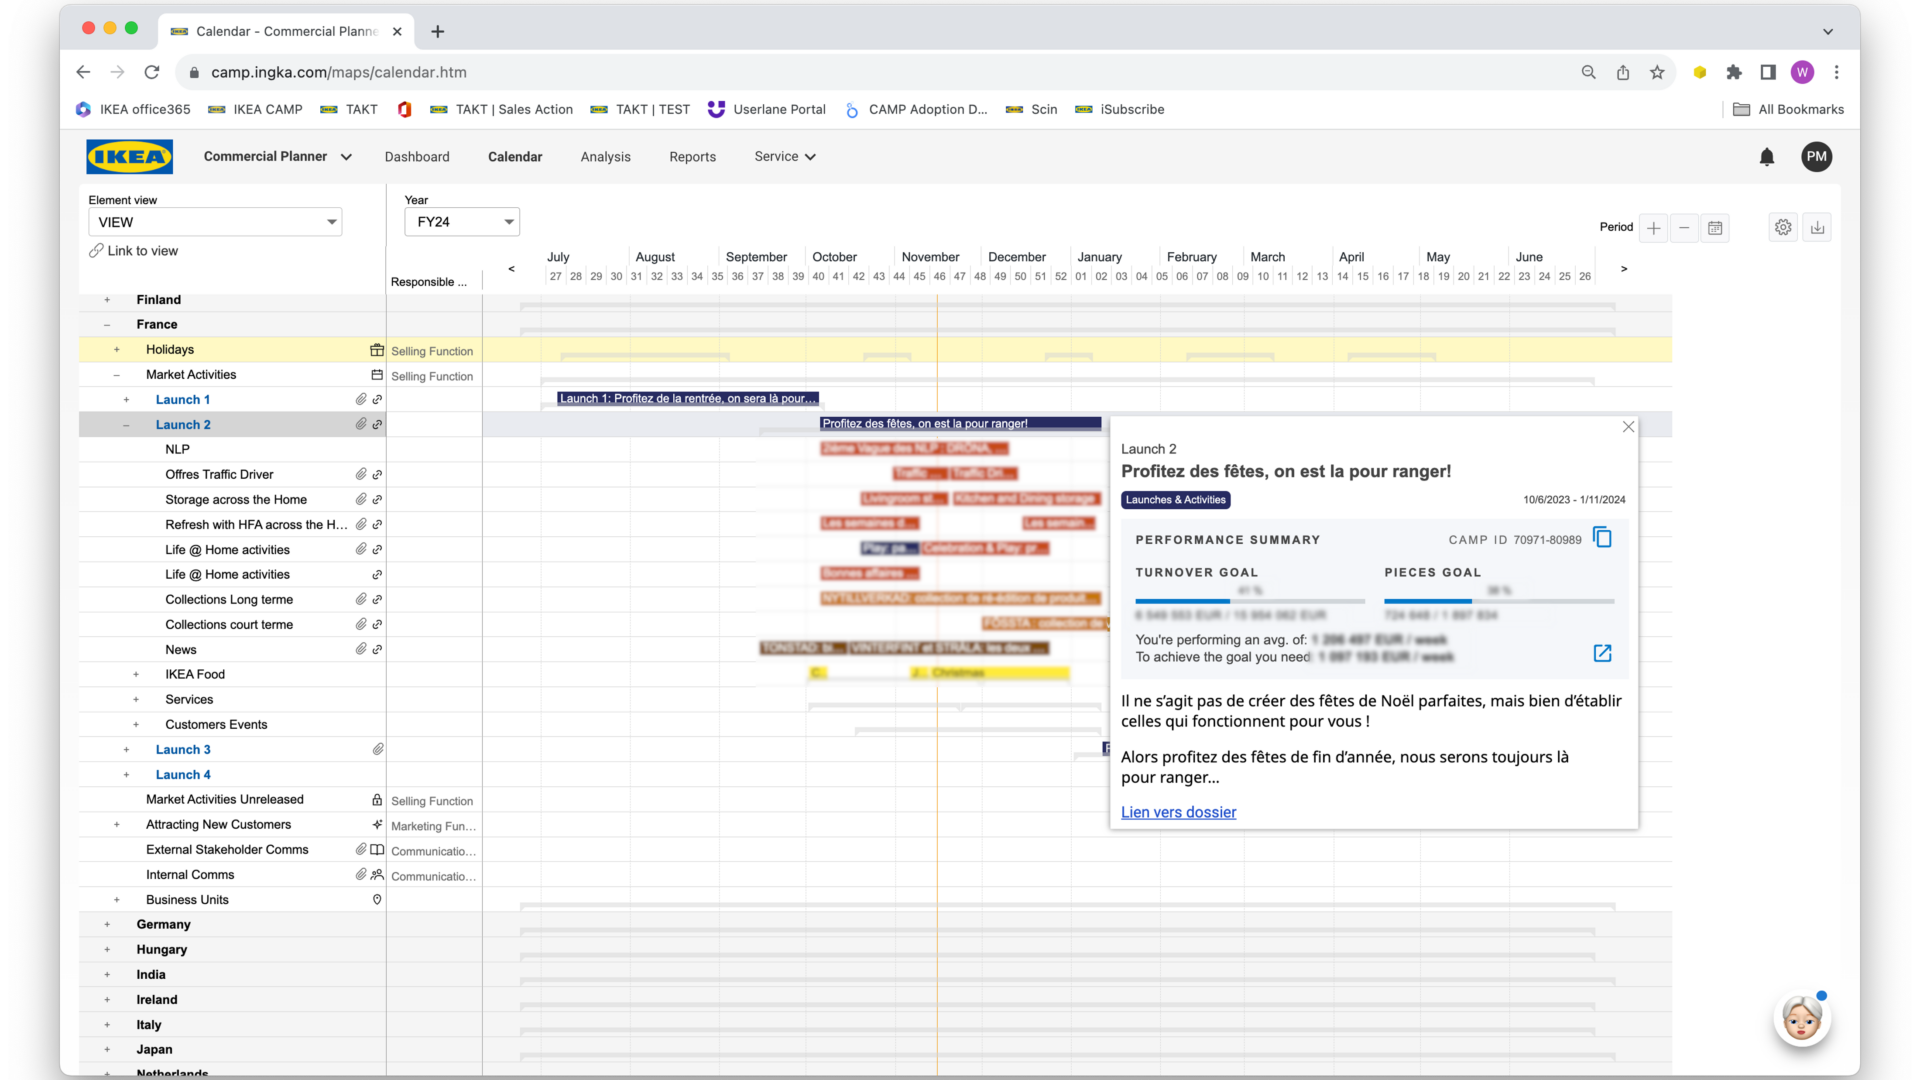Click the Turnover Goal progress bar

(1250, 601)
